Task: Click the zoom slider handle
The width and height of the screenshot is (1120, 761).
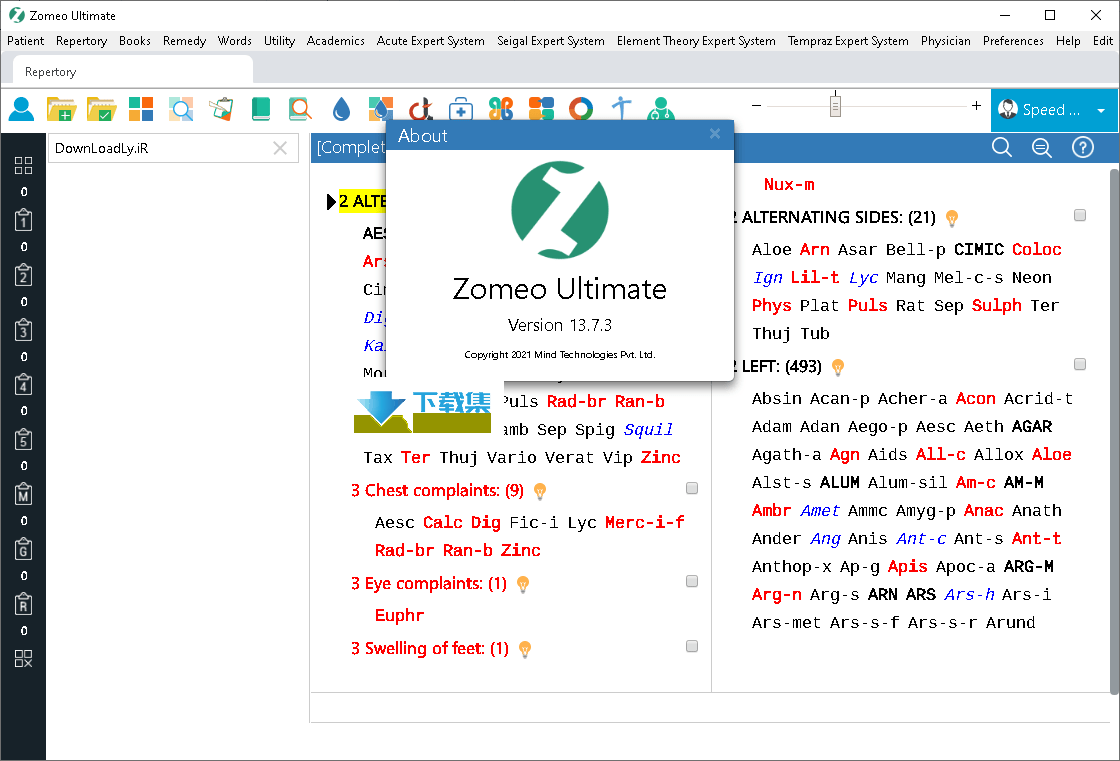Action: click(835, 106)
